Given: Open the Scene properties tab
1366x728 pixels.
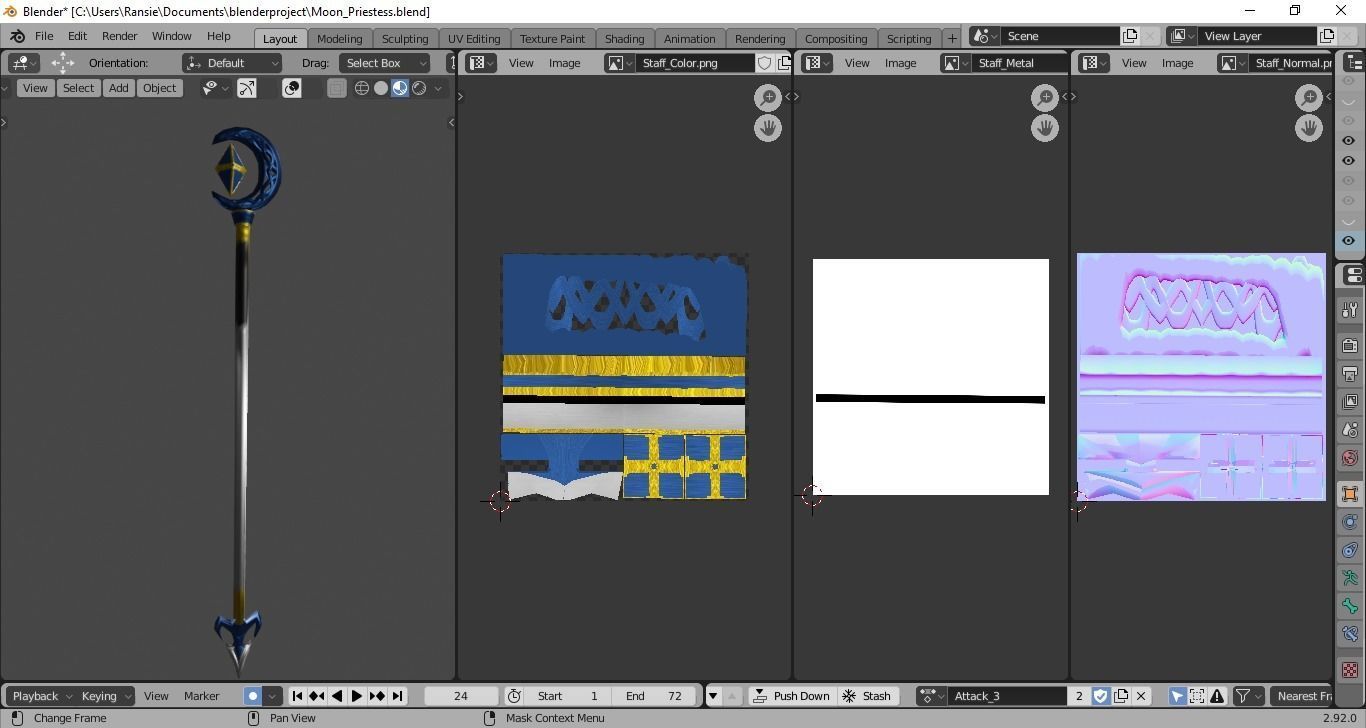Looking at the screenshot, I should (x=1350, y=430).
